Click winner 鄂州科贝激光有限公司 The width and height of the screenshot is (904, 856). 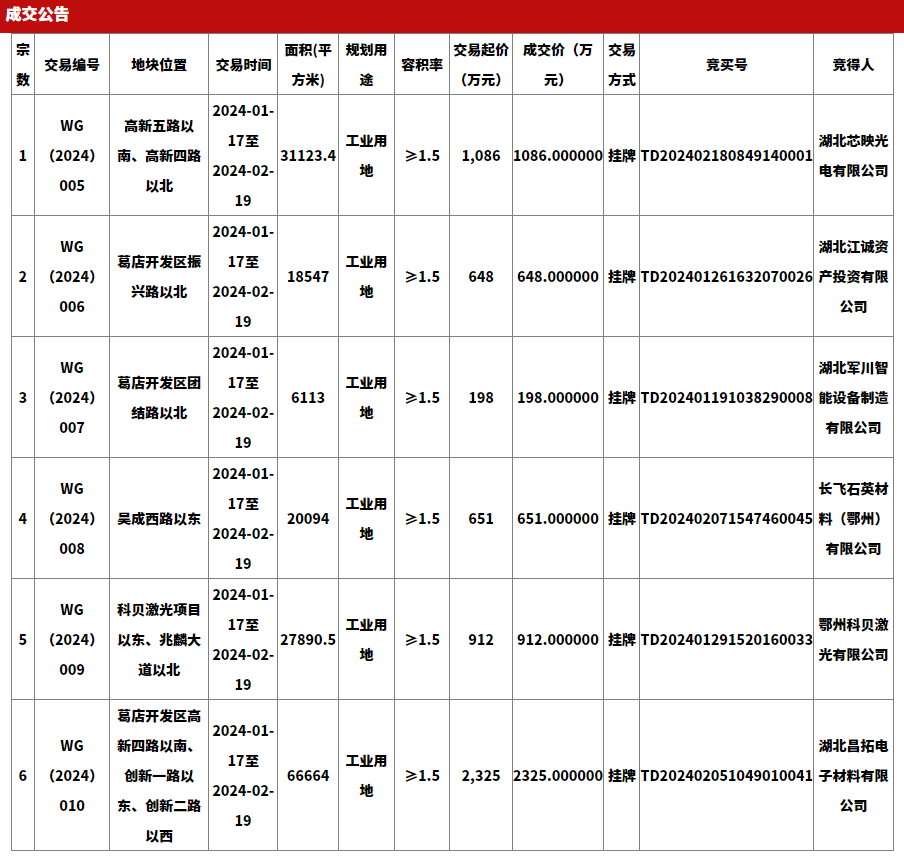tap(853, 640)
